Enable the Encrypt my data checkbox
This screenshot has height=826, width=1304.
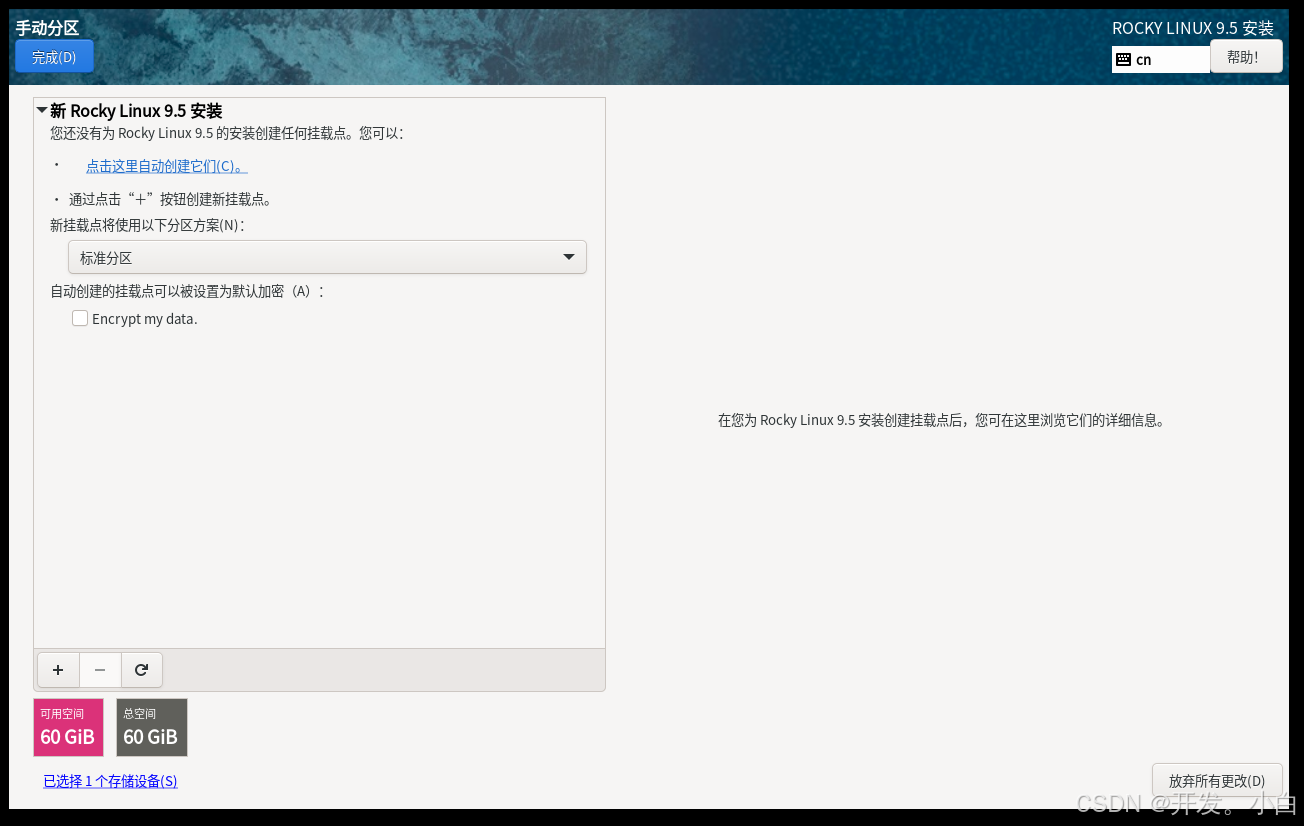pyautogui.click(x=80, y=319)
